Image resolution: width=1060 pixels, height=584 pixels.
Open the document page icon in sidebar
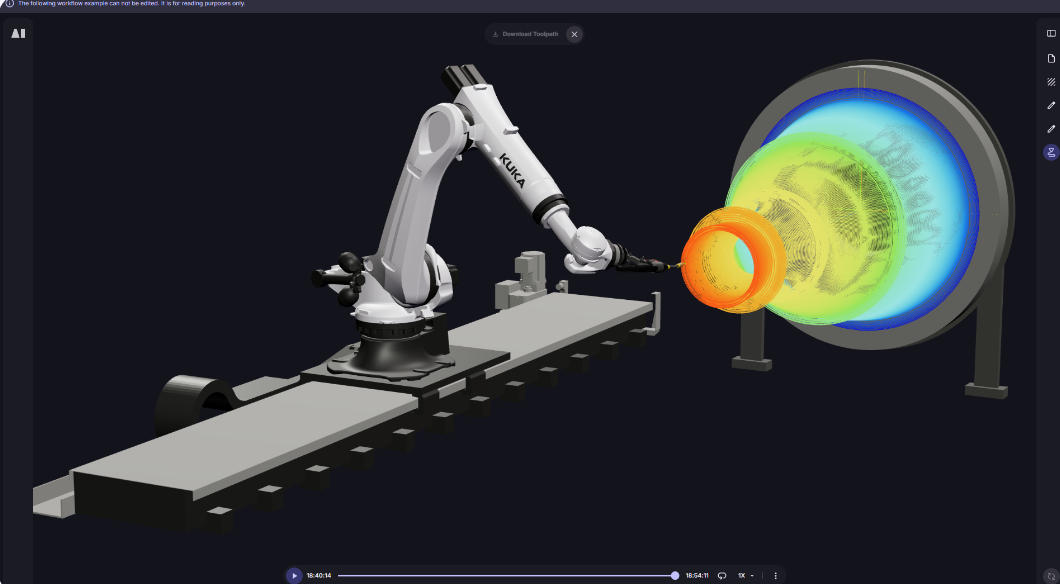click(1051, 58)
